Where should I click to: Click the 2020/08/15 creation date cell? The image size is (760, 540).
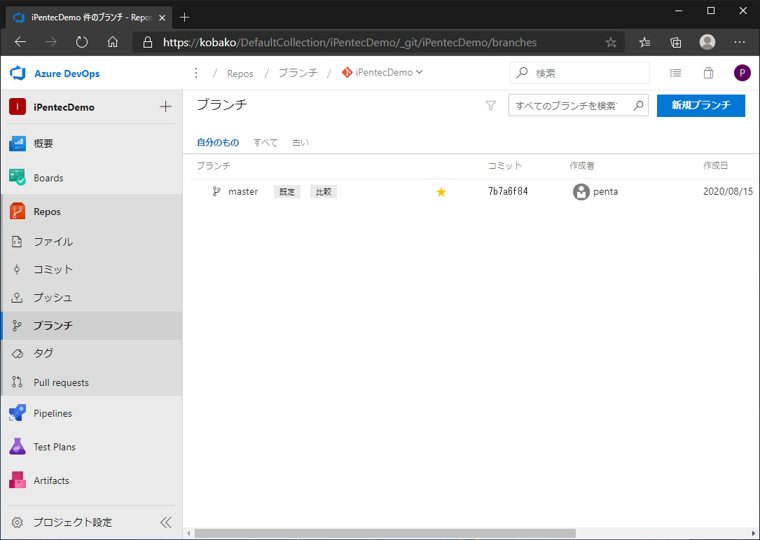pos(728,191)
